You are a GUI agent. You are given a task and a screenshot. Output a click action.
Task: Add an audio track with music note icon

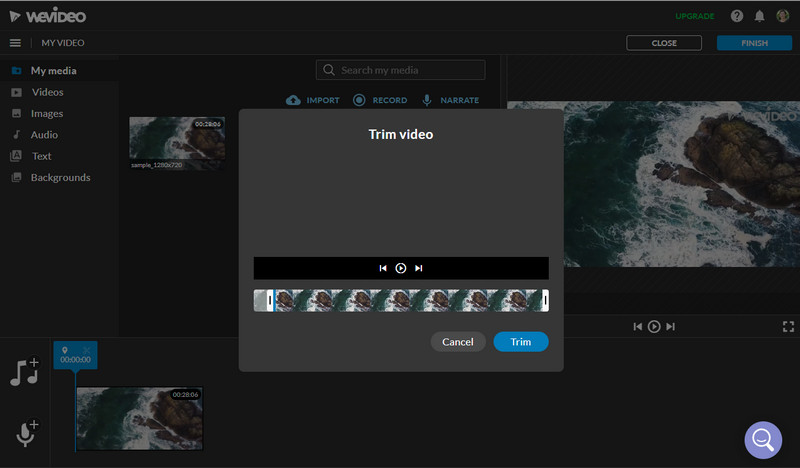[24, 371]
